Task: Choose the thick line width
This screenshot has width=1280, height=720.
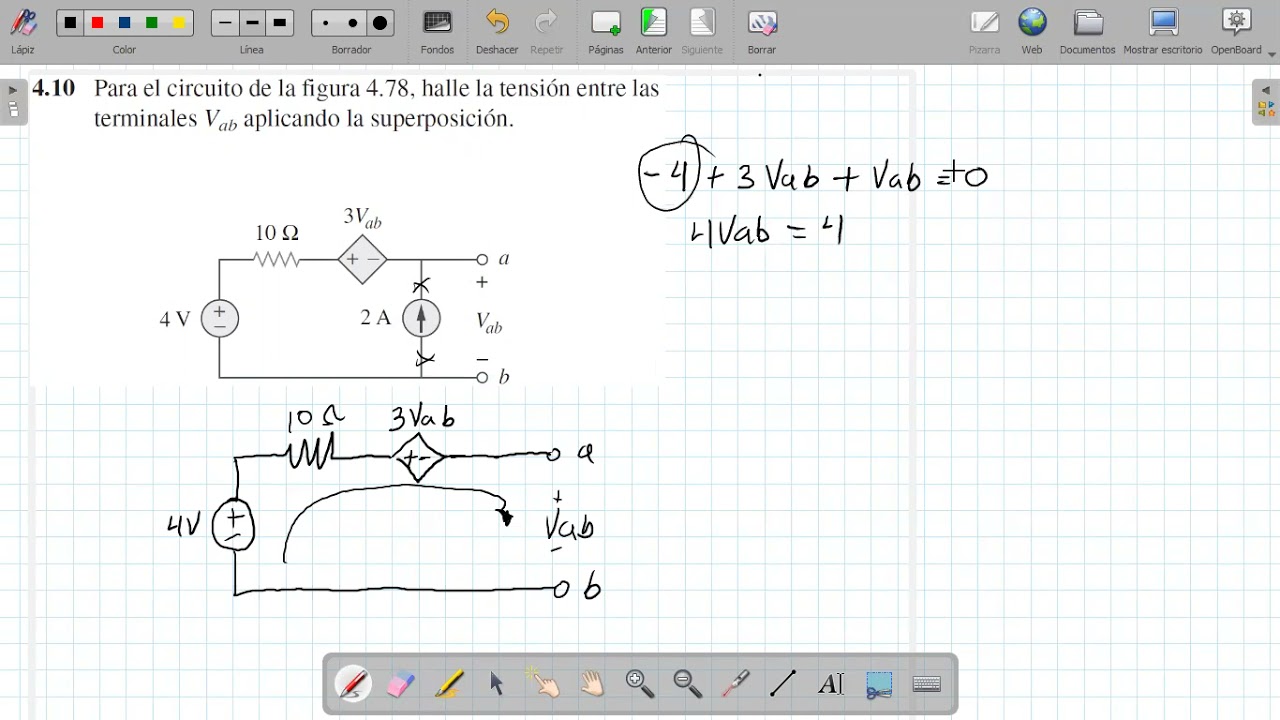Action: pos(280,23)
